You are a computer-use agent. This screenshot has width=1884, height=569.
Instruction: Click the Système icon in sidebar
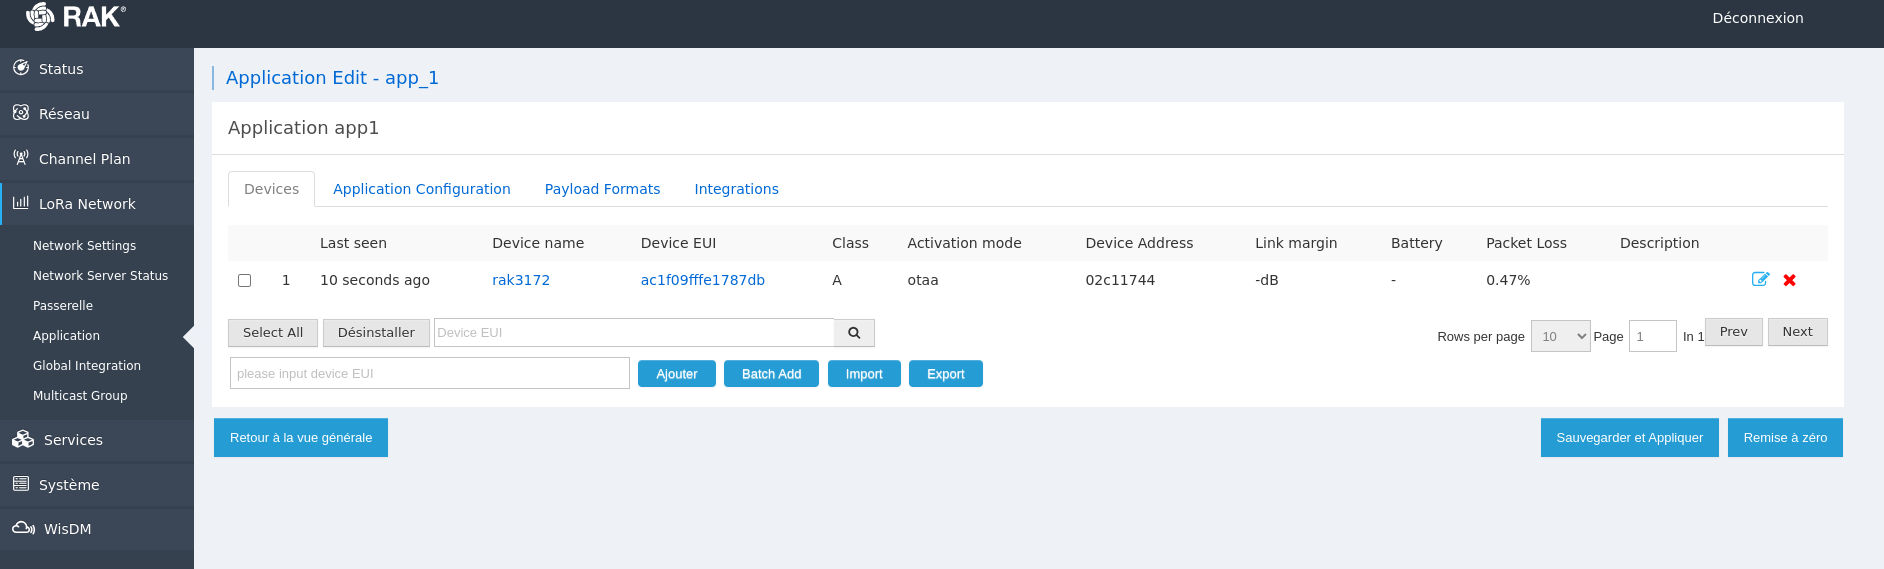(x=21, y=484)
